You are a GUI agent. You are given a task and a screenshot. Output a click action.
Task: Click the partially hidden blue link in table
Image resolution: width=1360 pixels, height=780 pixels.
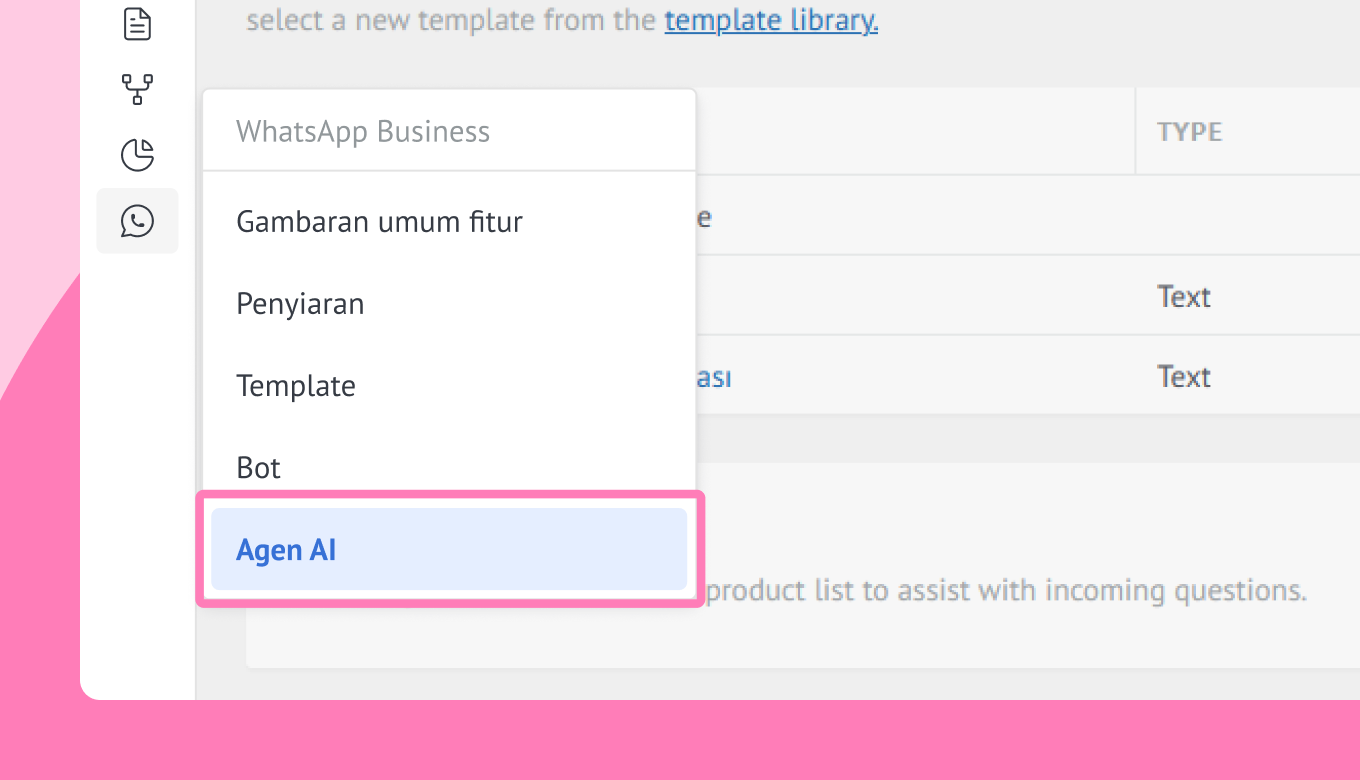[714, 377]
